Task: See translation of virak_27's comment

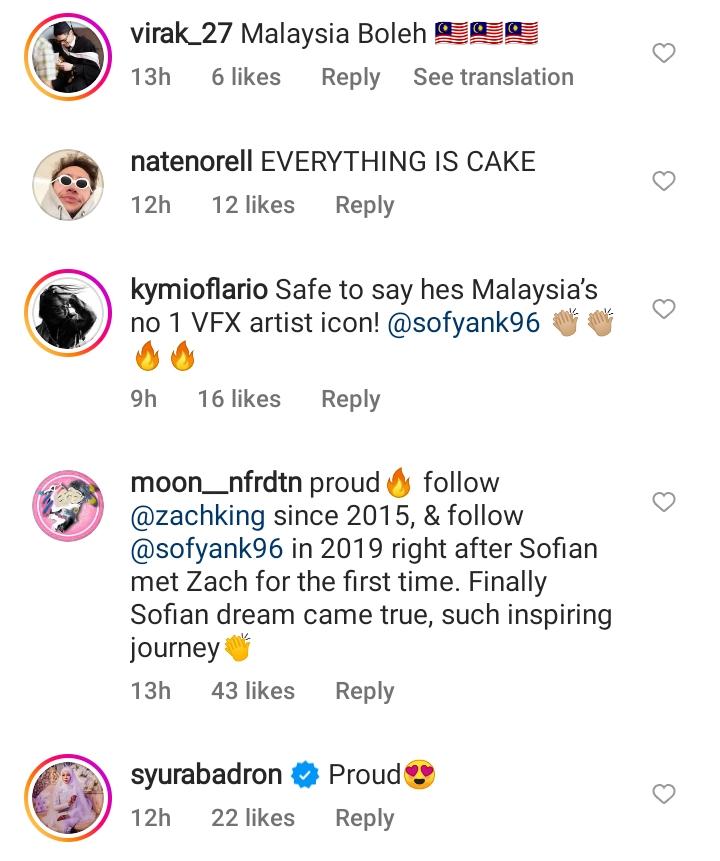Action: (x=493, y=77)
